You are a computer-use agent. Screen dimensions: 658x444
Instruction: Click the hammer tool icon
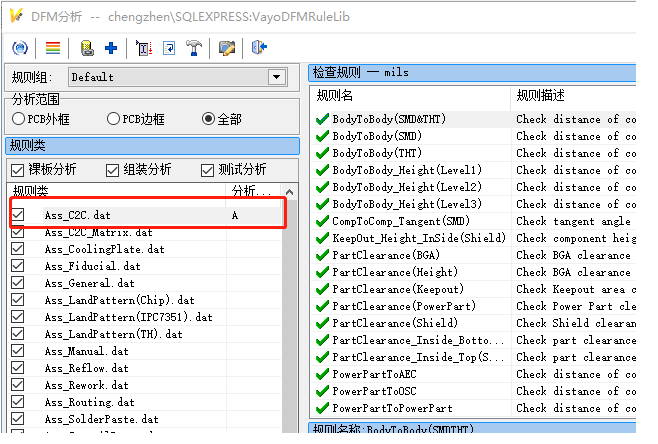(194, 47)
